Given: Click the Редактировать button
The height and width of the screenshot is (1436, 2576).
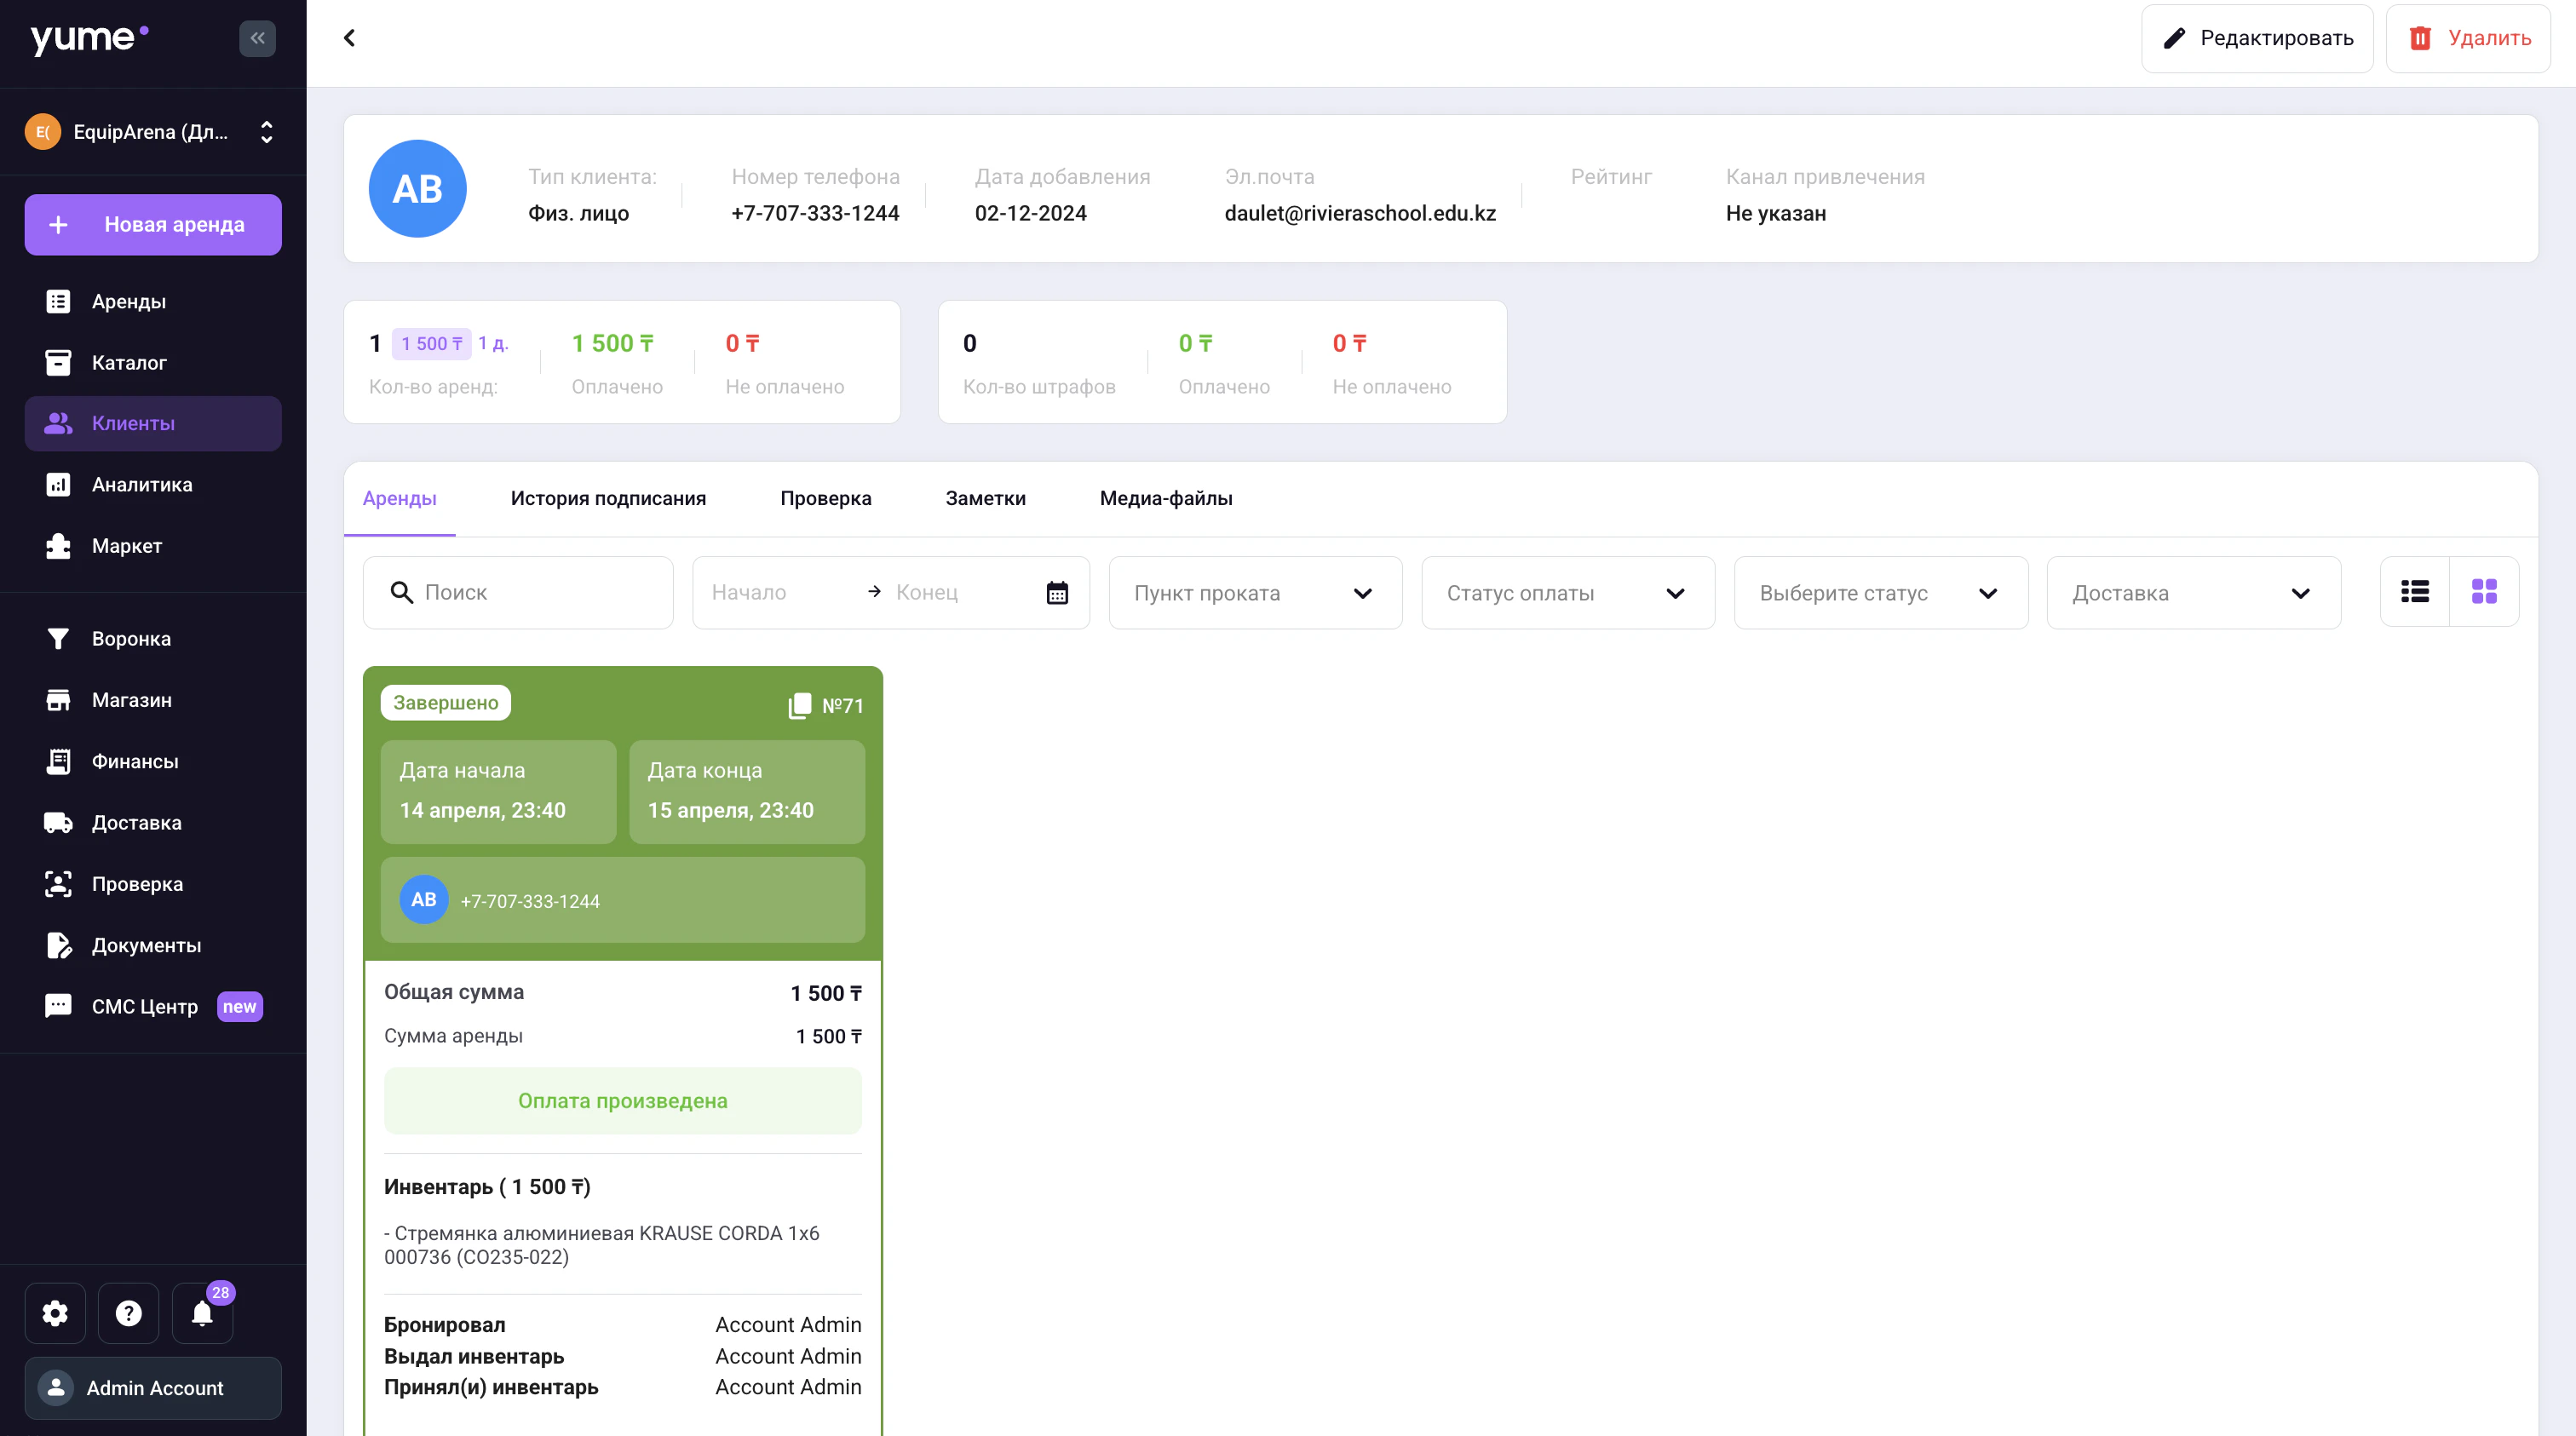Looking at the screenshot, I should (2256, 38).
